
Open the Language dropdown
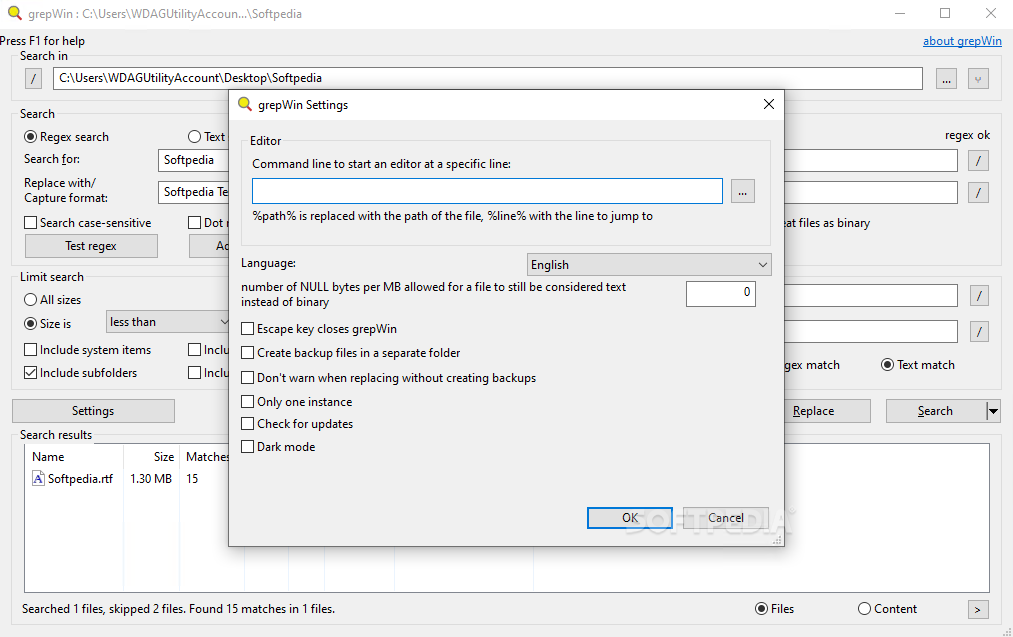tap(649, 265)
